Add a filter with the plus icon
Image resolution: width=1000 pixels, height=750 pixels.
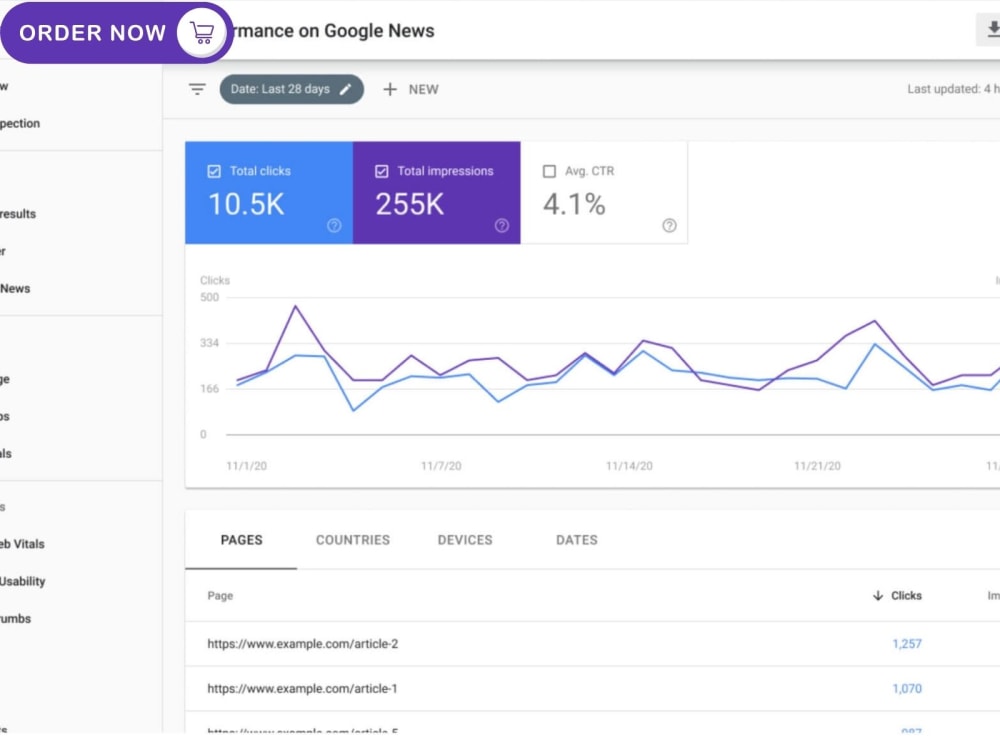(x=390, y=89)
